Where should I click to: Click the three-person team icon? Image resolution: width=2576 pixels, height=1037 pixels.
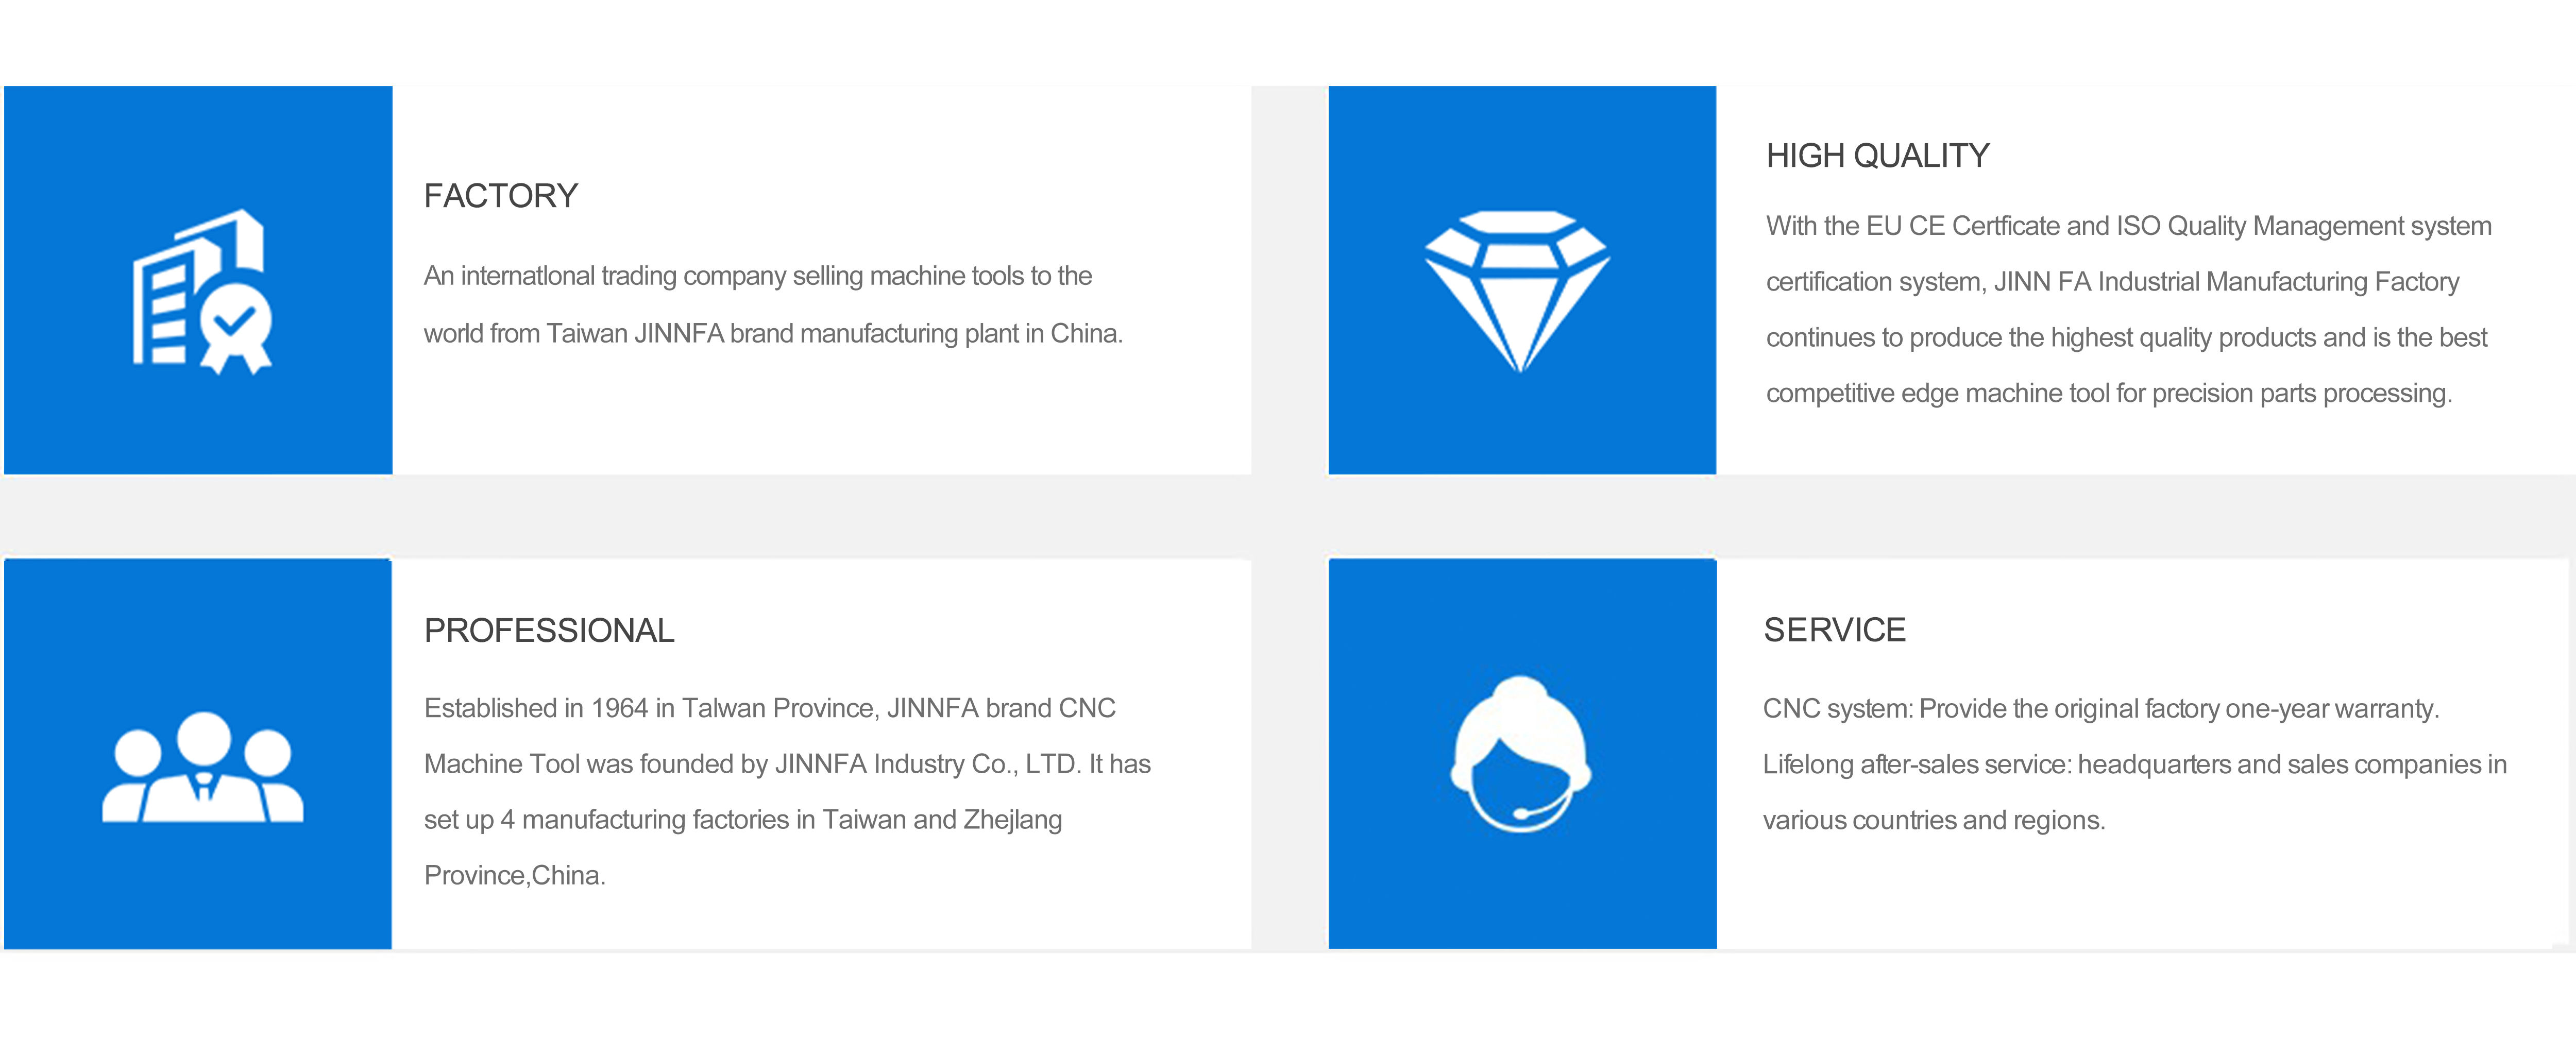pos(203,767)
